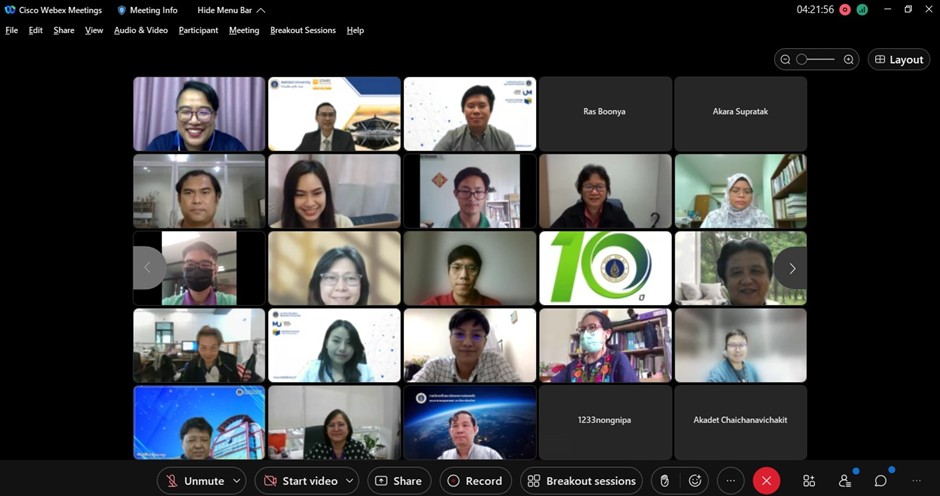Click the raise hand gesture icon
940x496 pixels.
coord(664,481)
